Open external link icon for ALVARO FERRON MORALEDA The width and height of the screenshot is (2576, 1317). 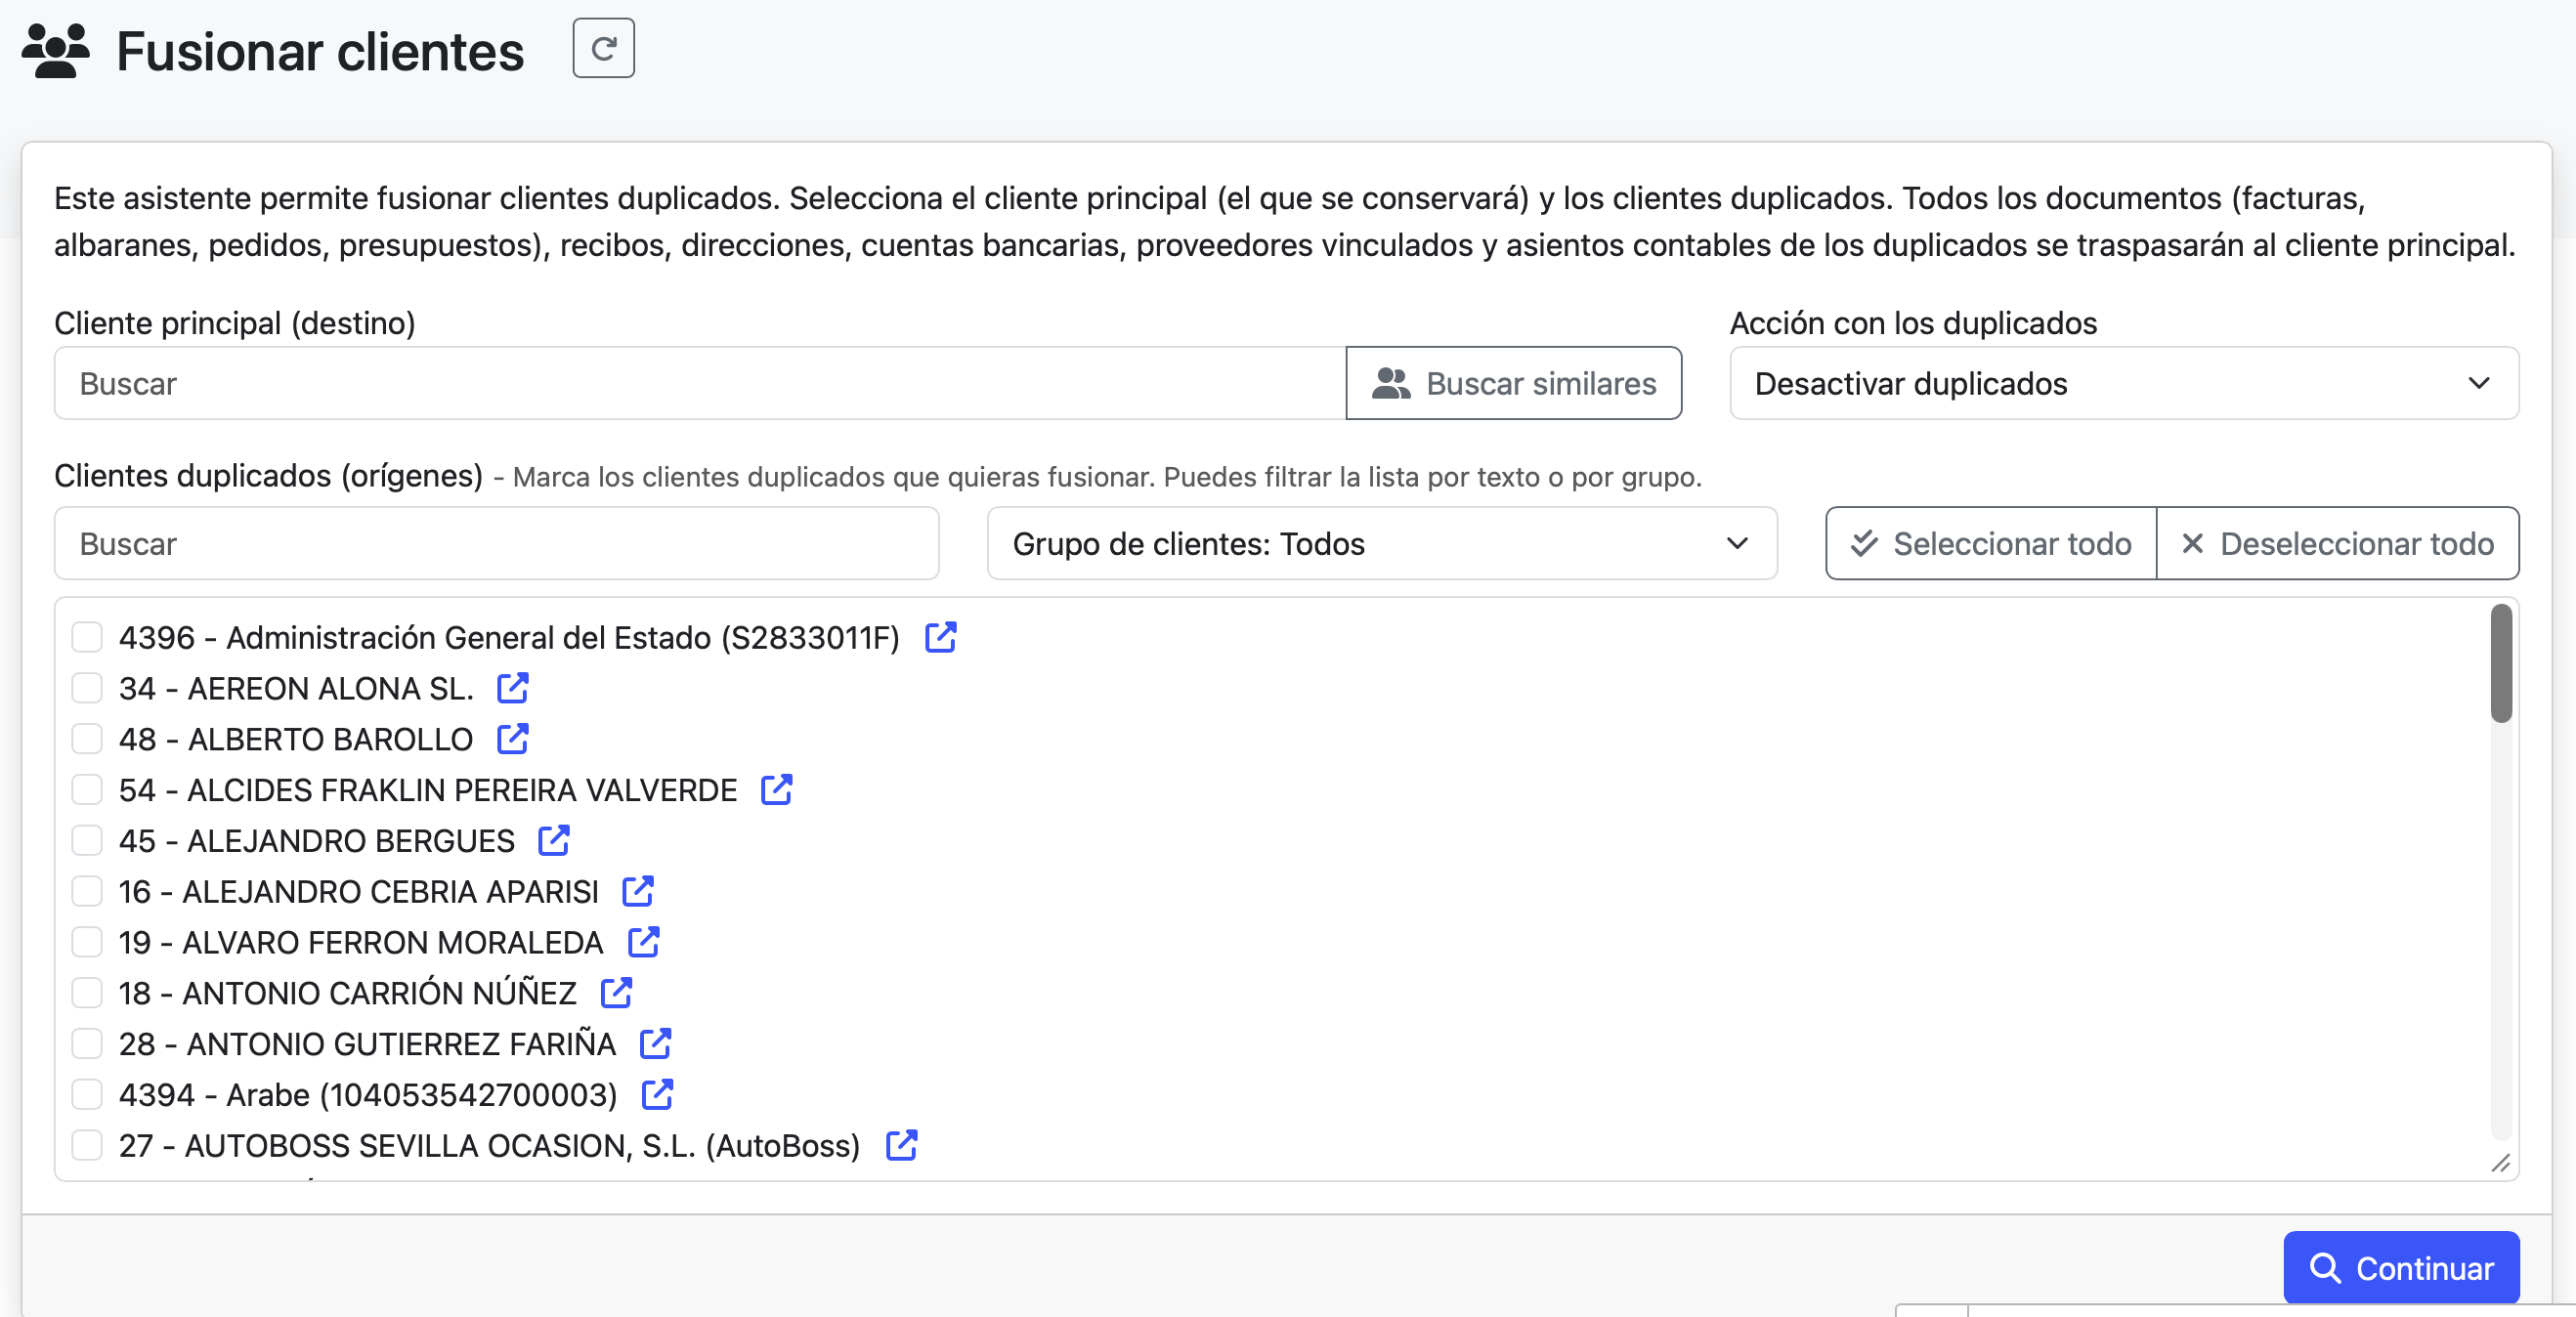tap(643, 942)
